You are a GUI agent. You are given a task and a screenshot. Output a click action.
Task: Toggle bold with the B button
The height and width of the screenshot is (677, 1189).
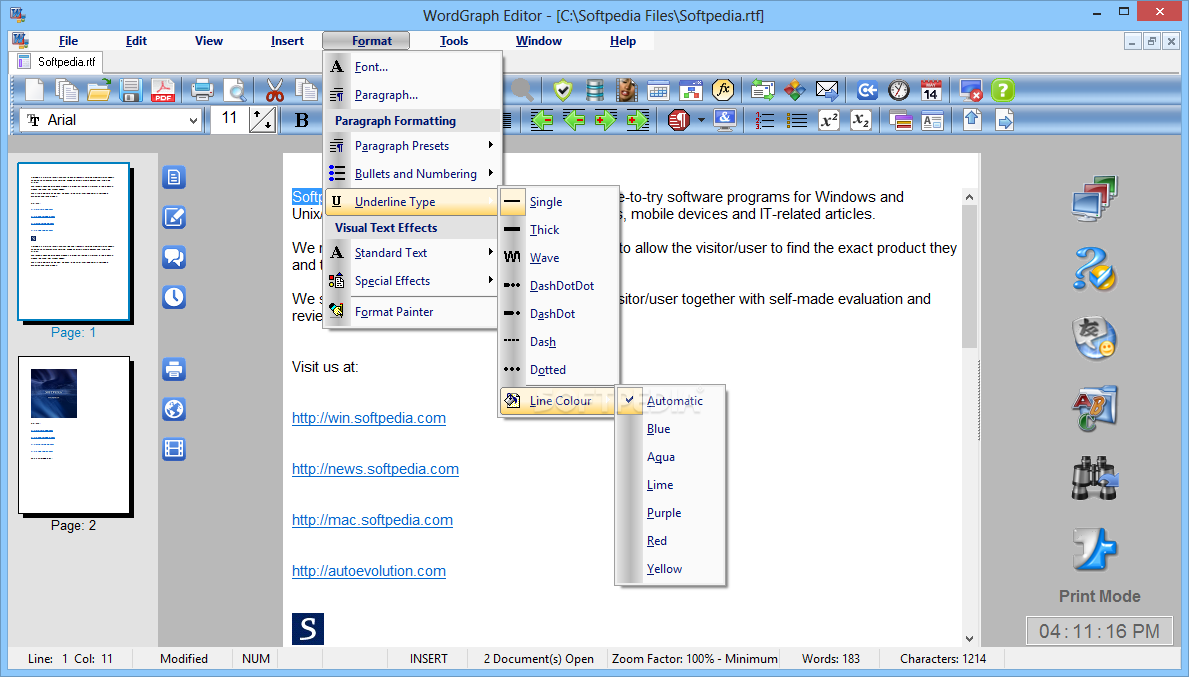click(x=301, y=121)
